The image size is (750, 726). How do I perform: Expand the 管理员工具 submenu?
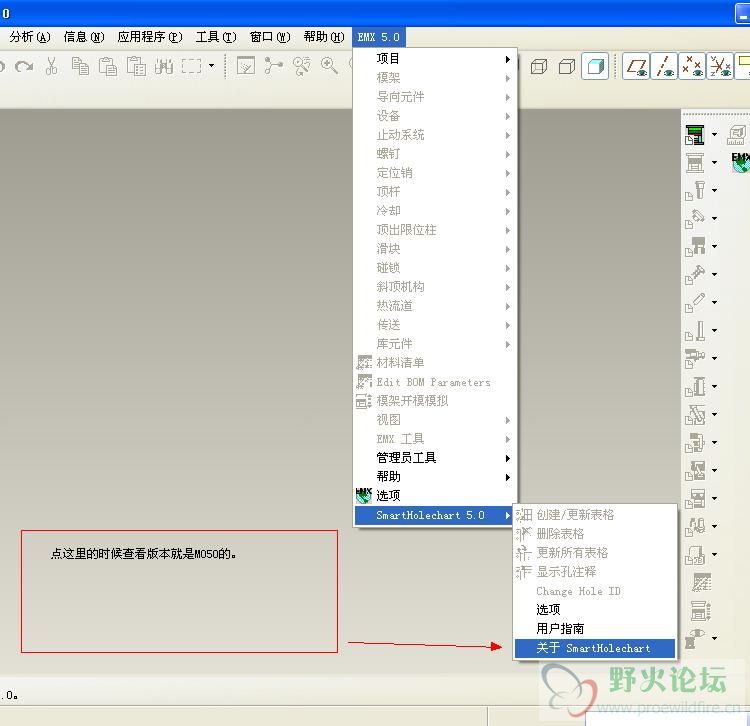[x=435, y=458]
